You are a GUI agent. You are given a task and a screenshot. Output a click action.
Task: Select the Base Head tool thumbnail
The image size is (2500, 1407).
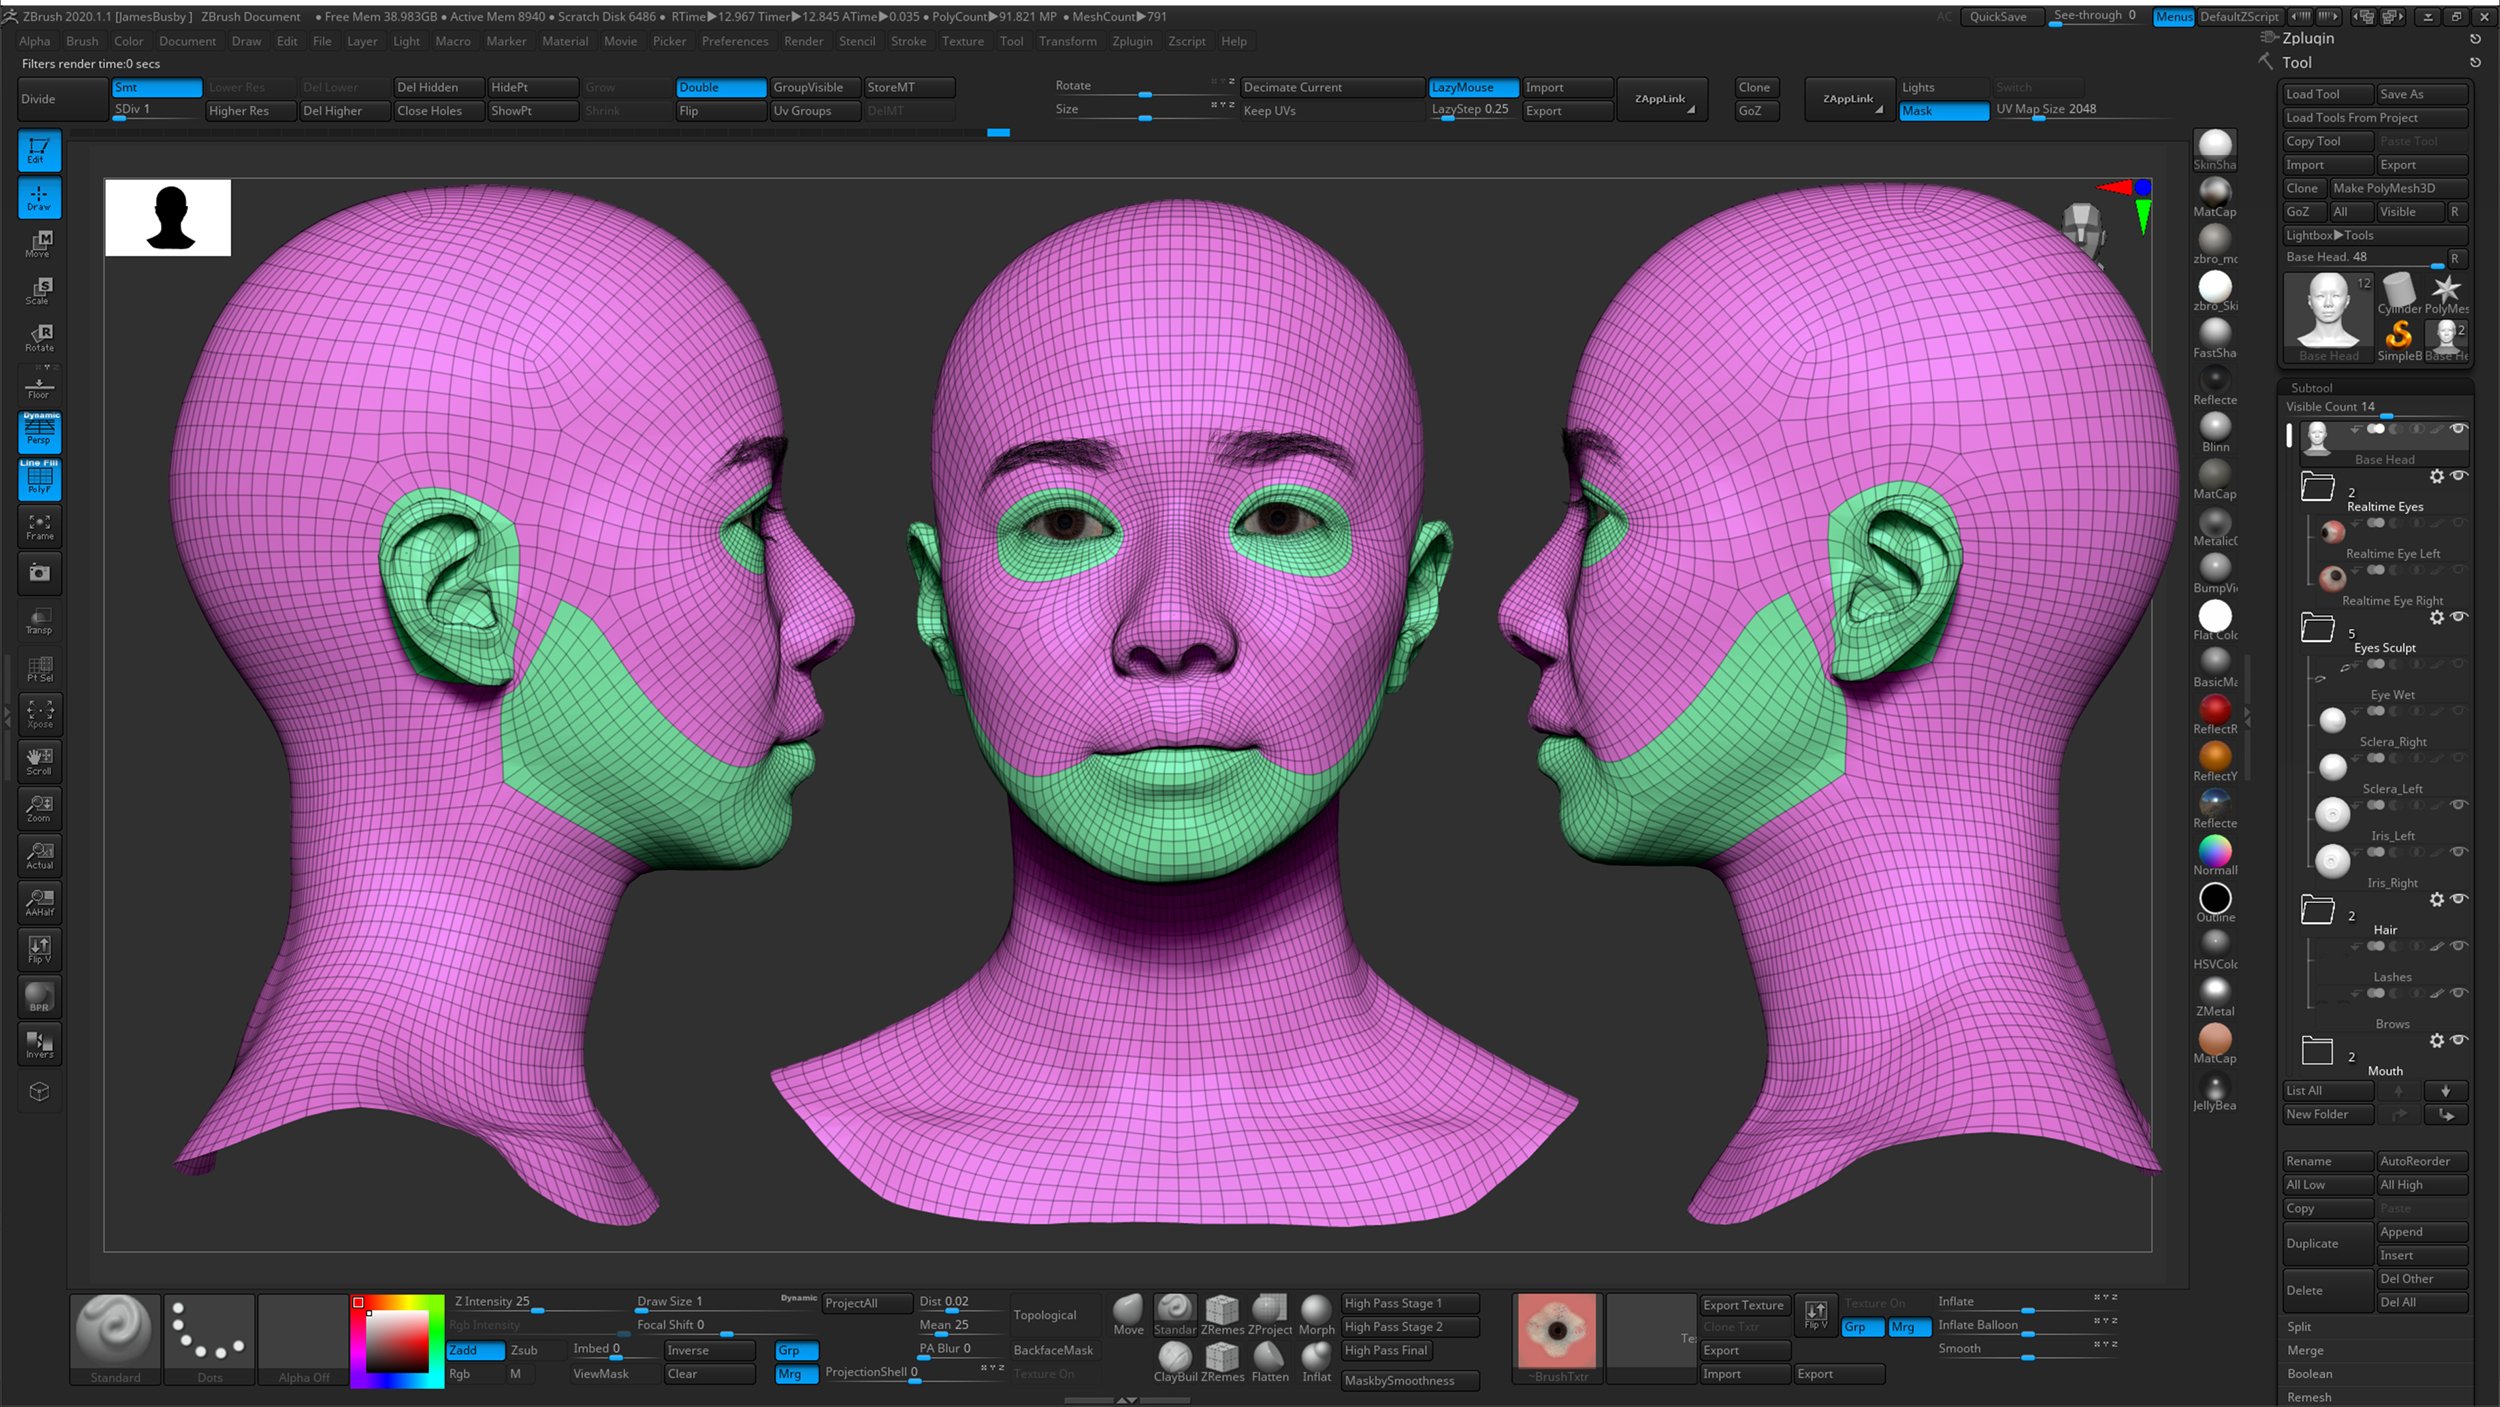2327,310
